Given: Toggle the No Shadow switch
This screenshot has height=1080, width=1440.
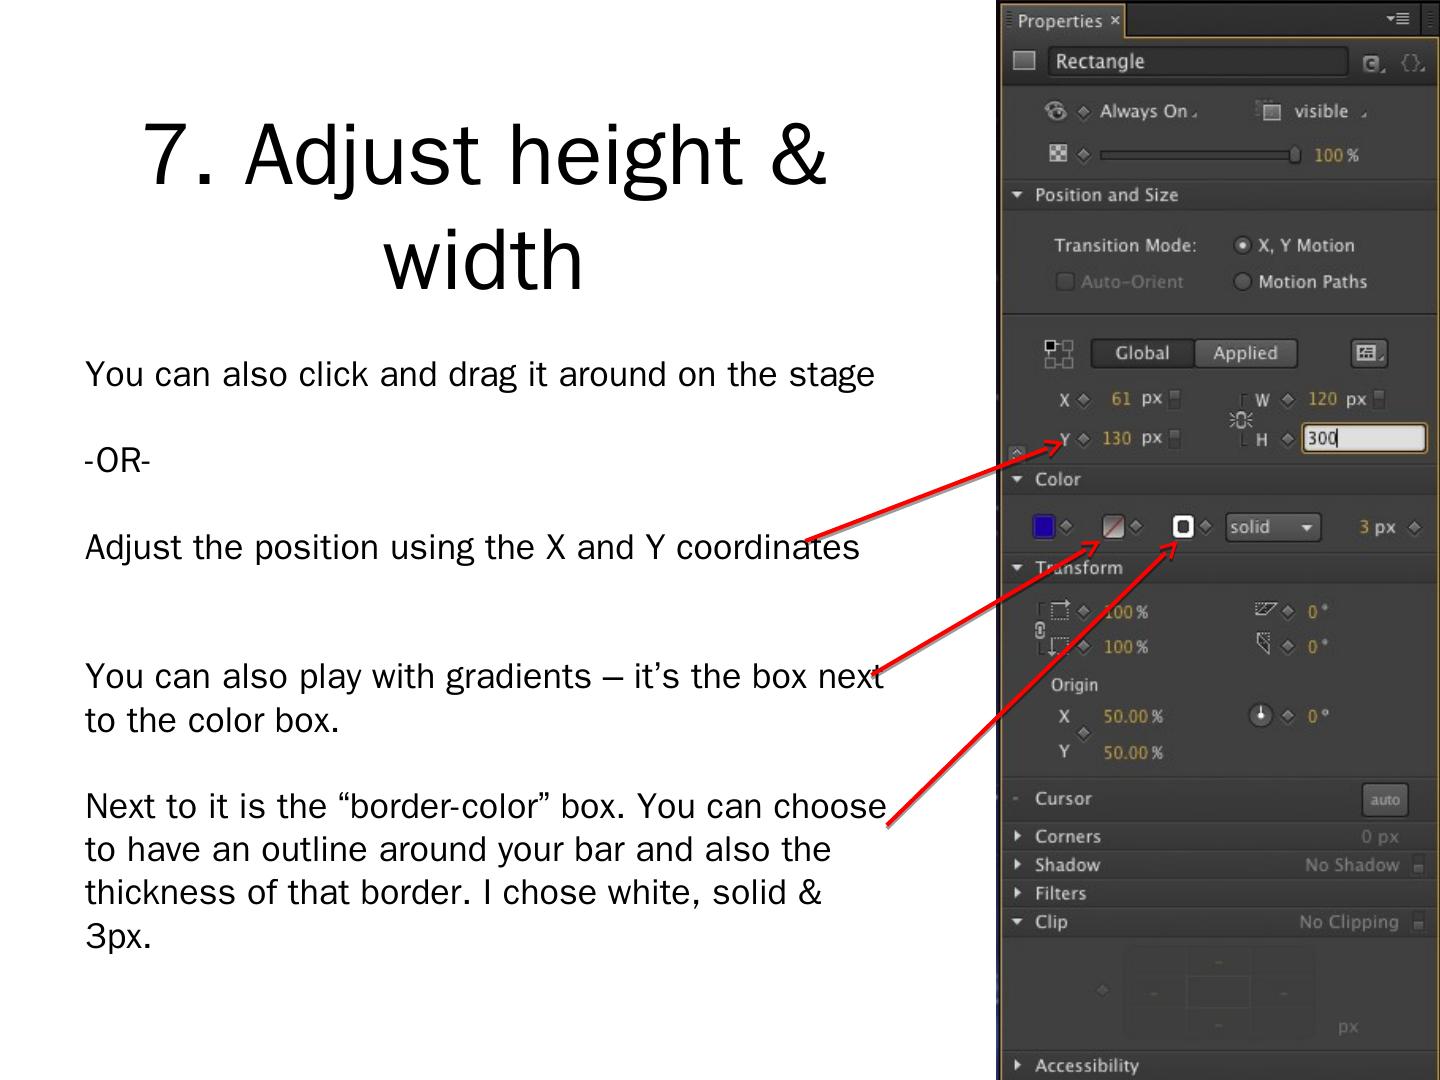Looking at the screenshot, I should 1417,866.
